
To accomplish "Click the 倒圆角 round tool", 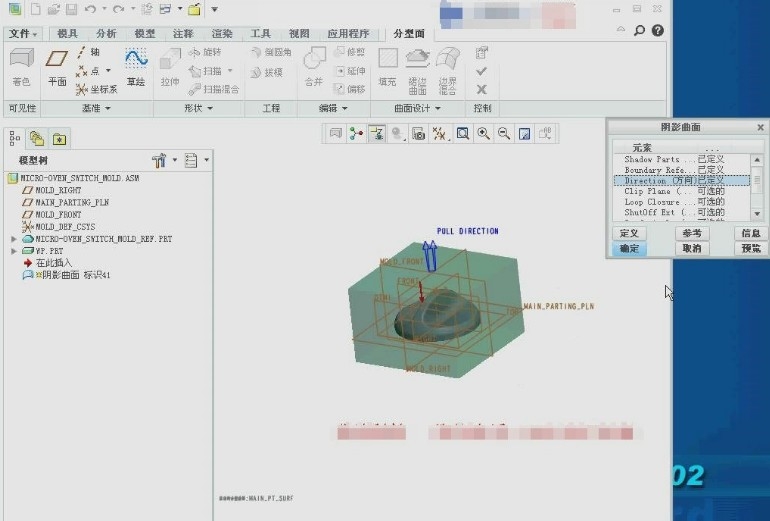I will click(x=271, y=52).
